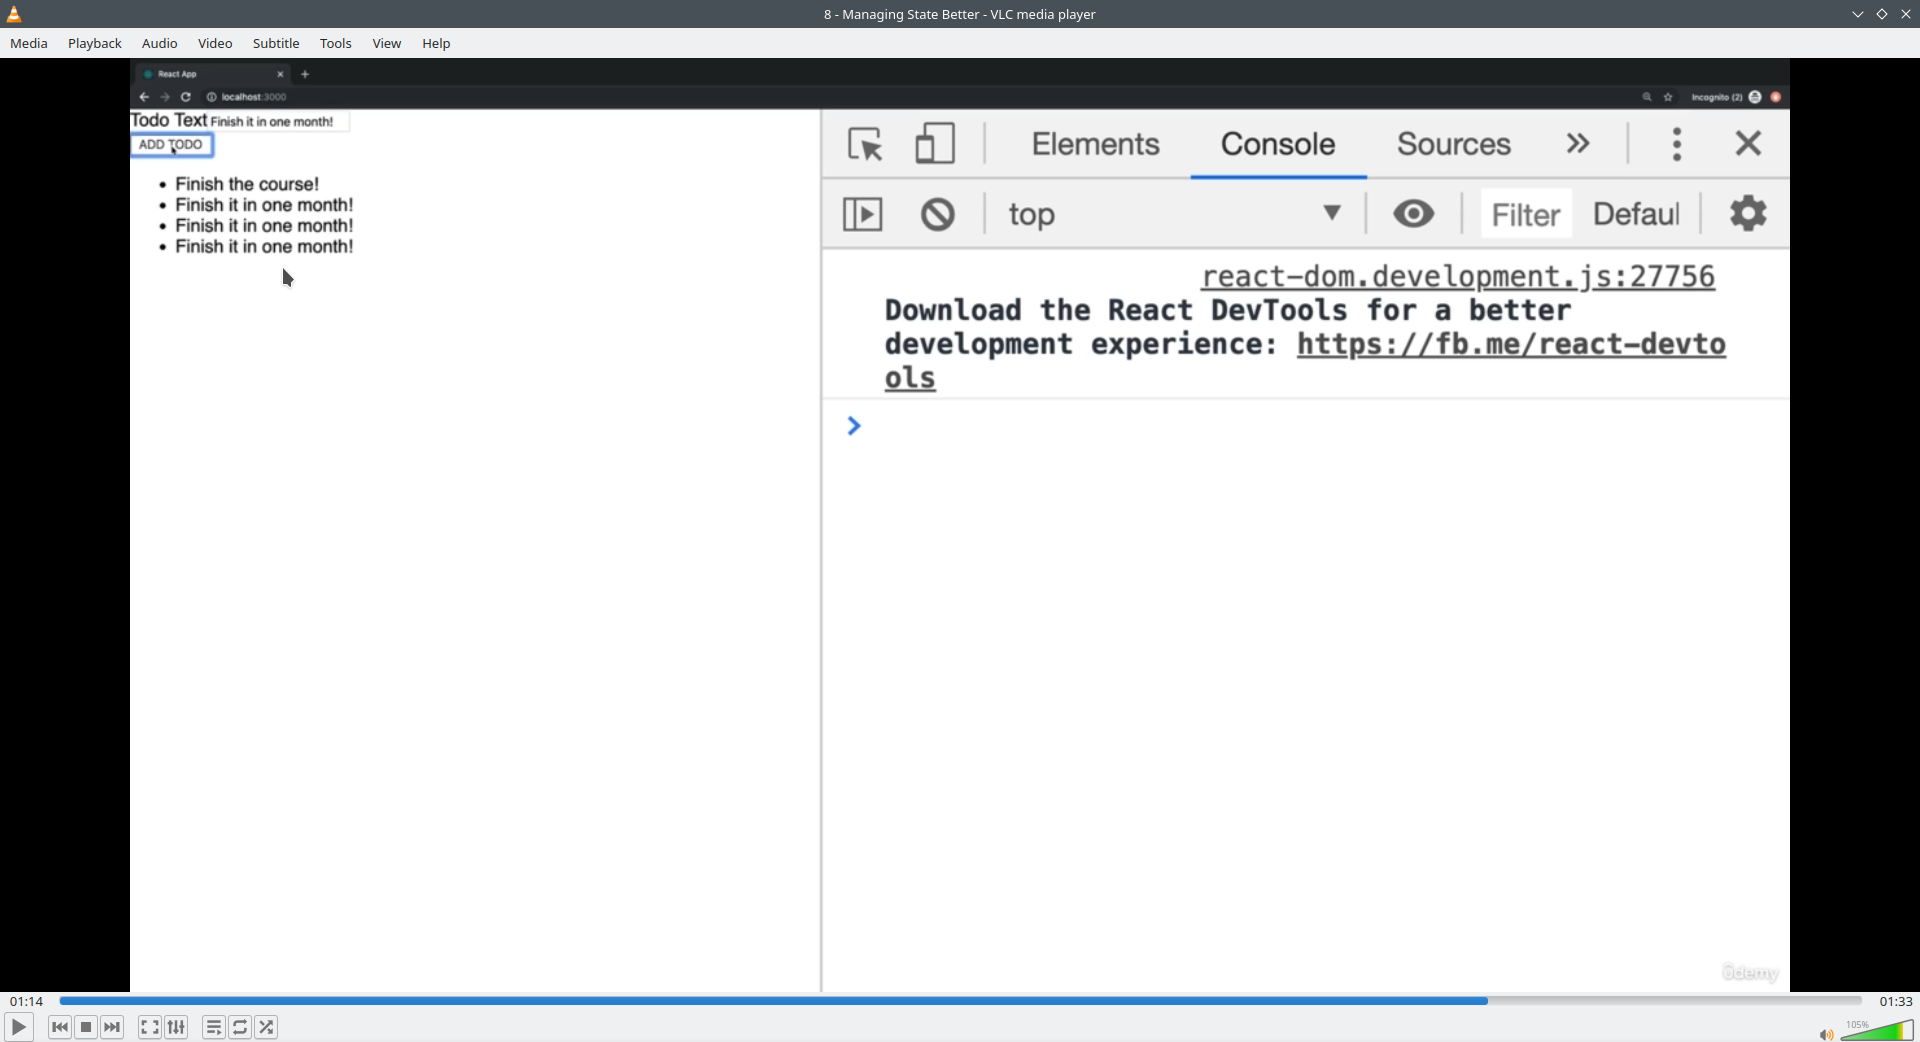This screenshot has height=1042, width=1920.
Task: Open the View menu
Action: (x=387, y=43)
